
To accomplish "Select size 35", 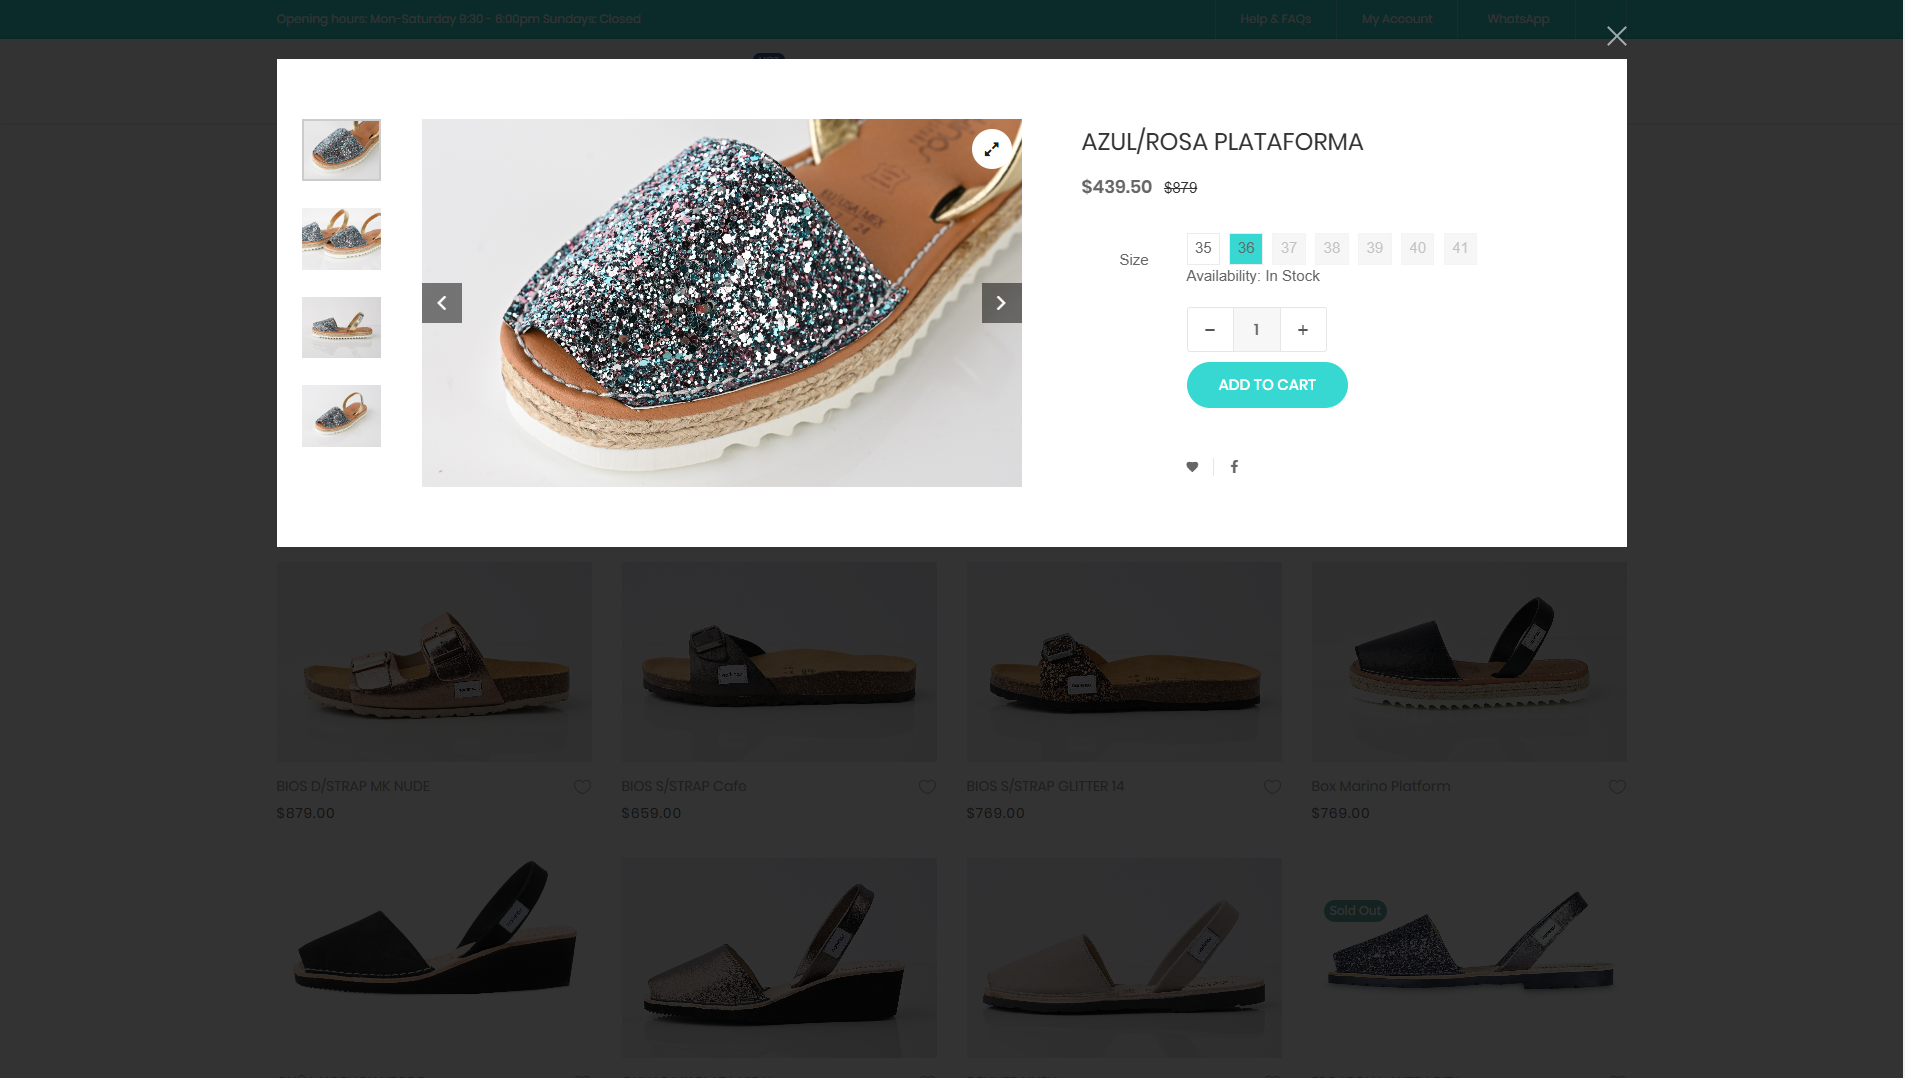I will [x=1203, y=248].
